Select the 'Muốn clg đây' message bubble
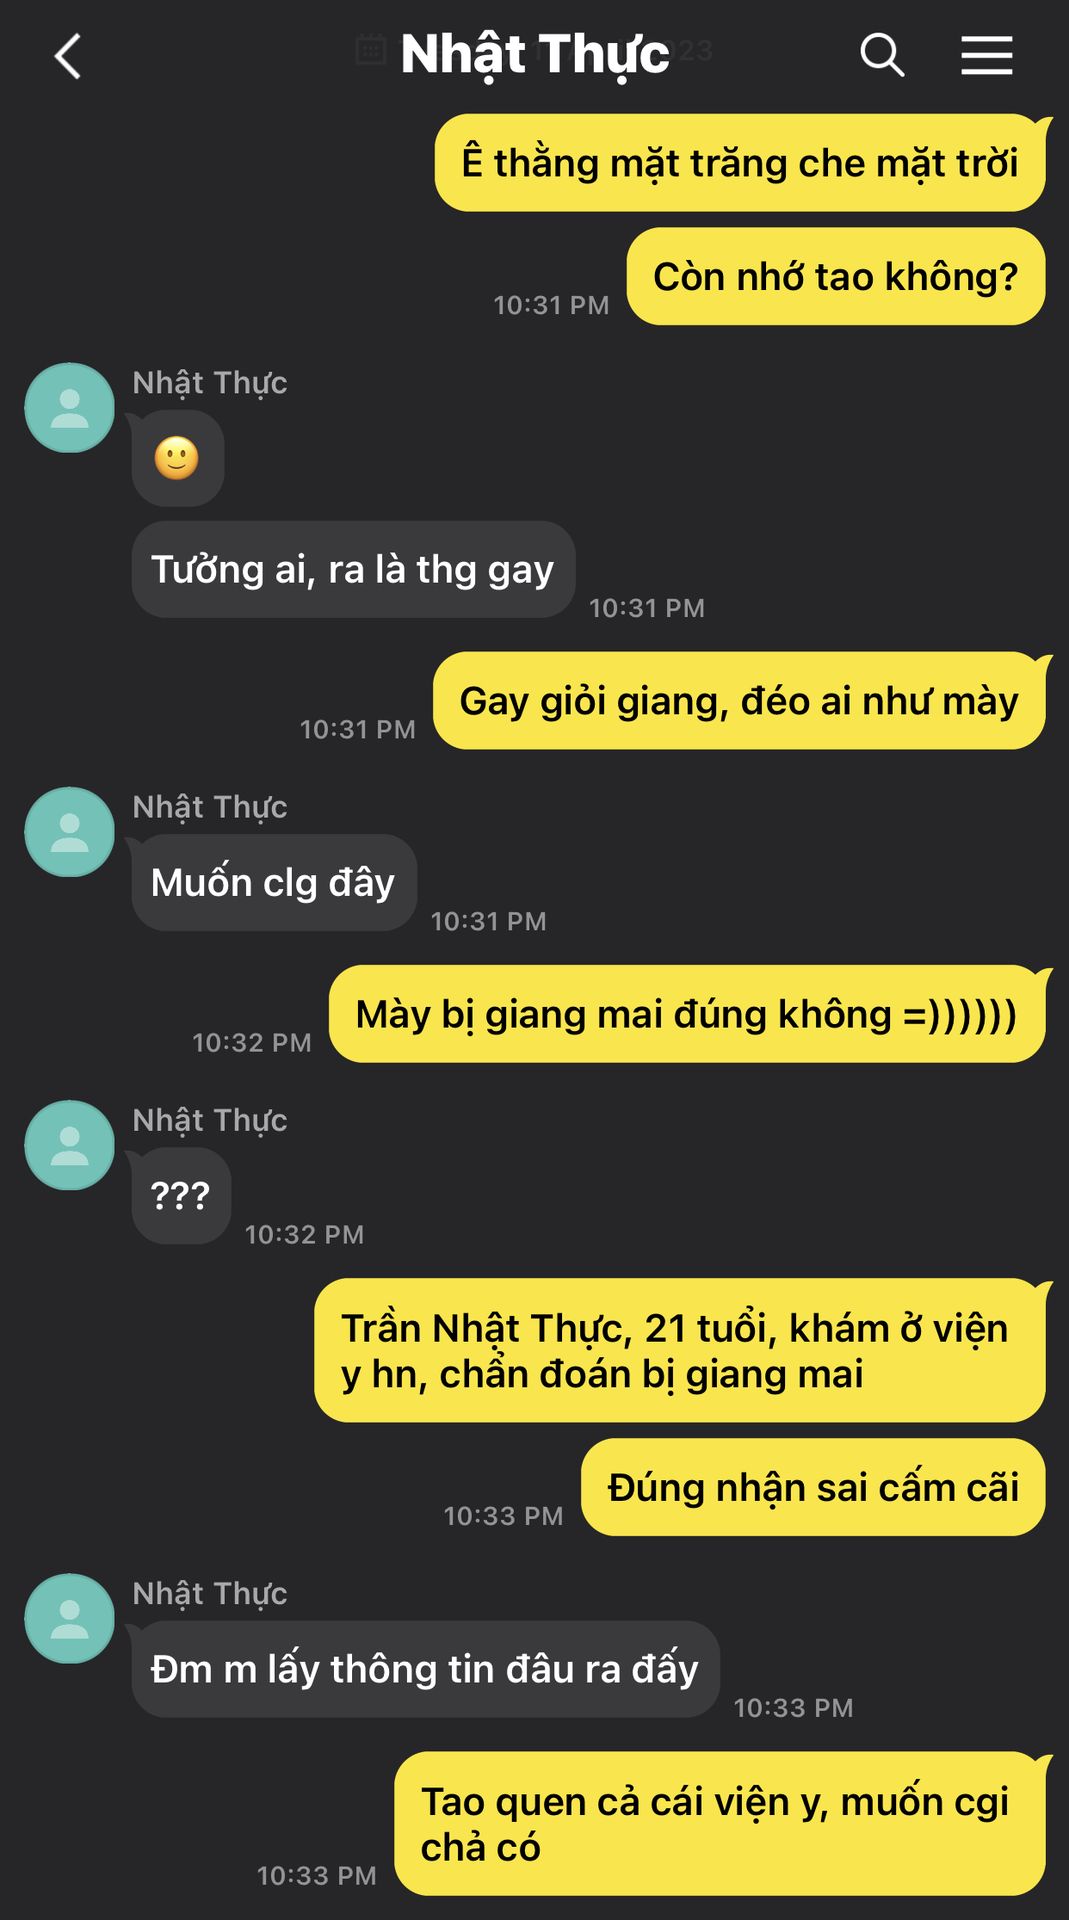 coord(274,883)
